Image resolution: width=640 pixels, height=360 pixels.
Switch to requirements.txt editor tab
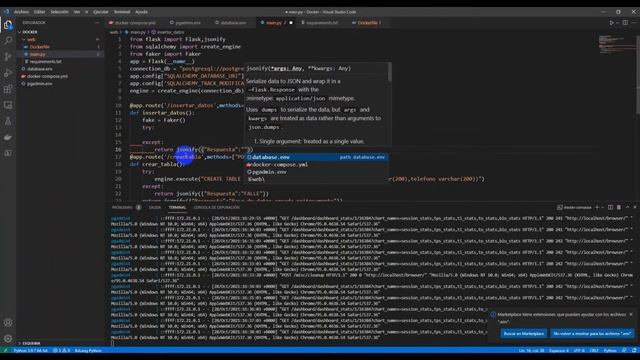[x=320, y=23]
